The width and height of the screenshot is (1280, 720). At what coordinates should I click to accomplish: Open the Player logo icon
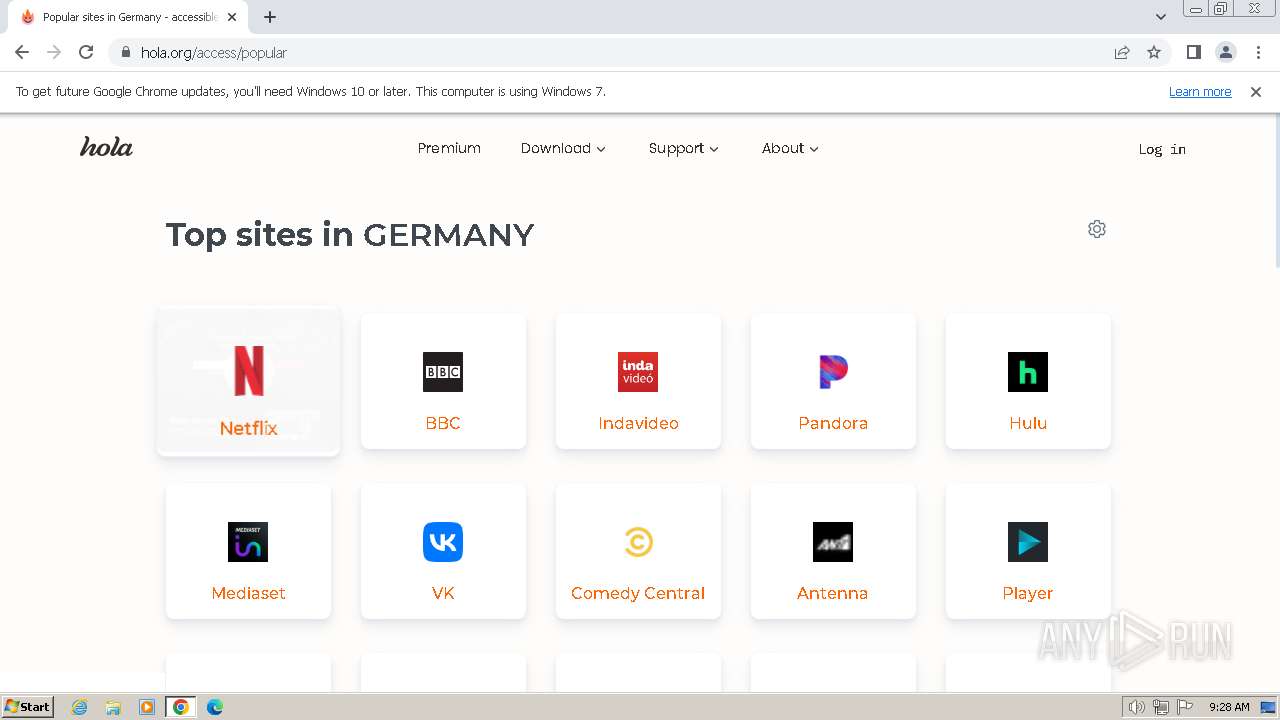1028,542
